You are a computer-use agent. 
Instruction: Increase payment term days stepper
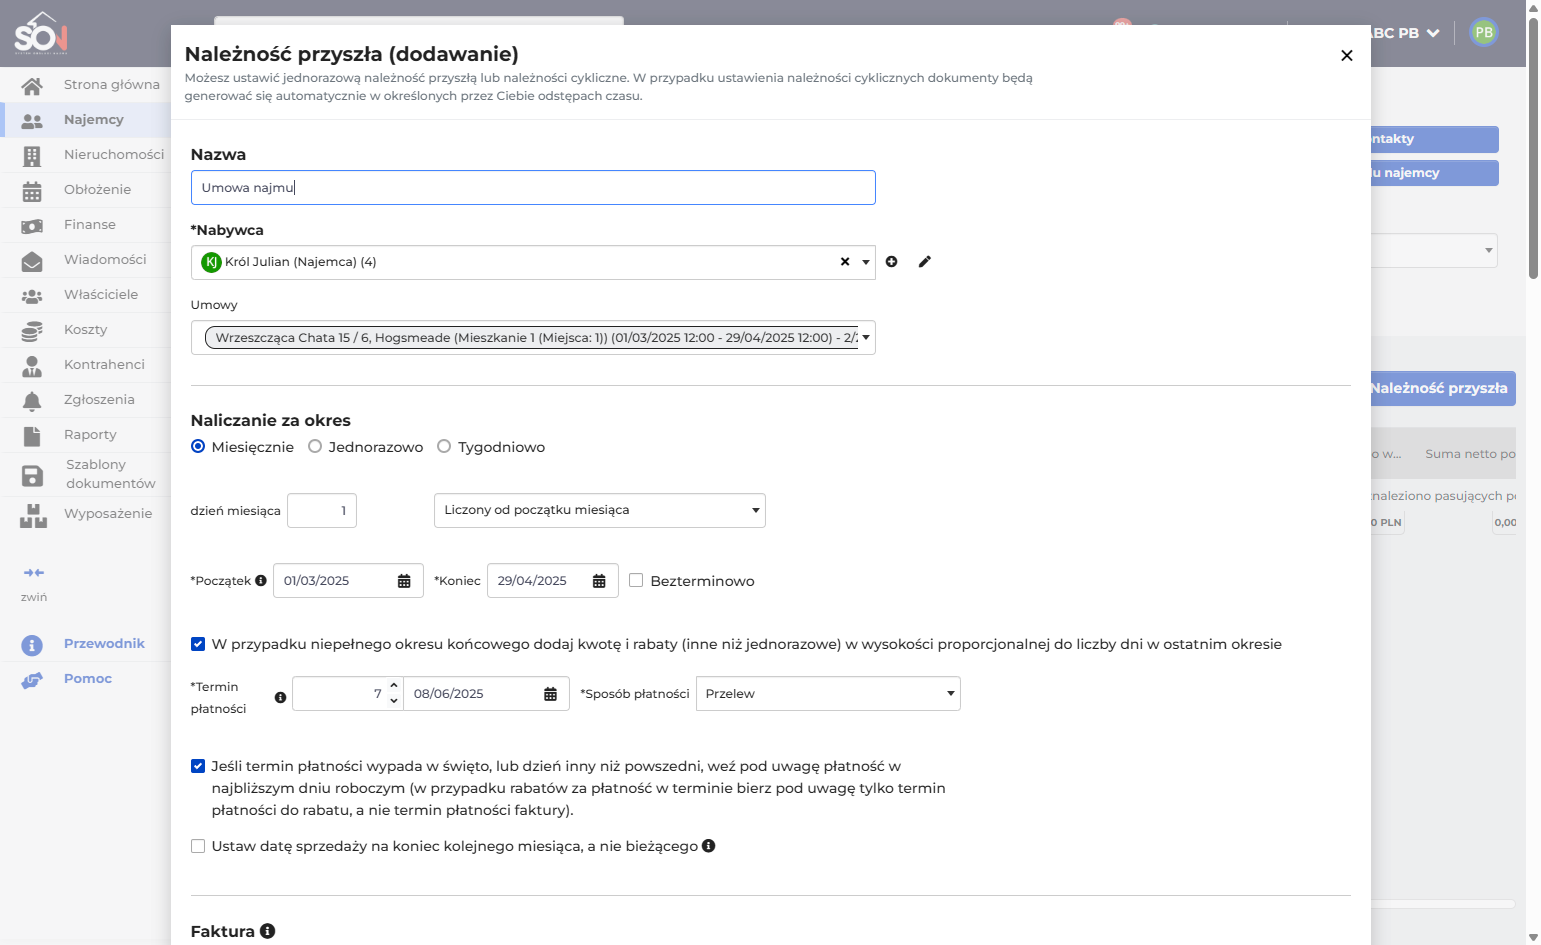tap(394, 686)
